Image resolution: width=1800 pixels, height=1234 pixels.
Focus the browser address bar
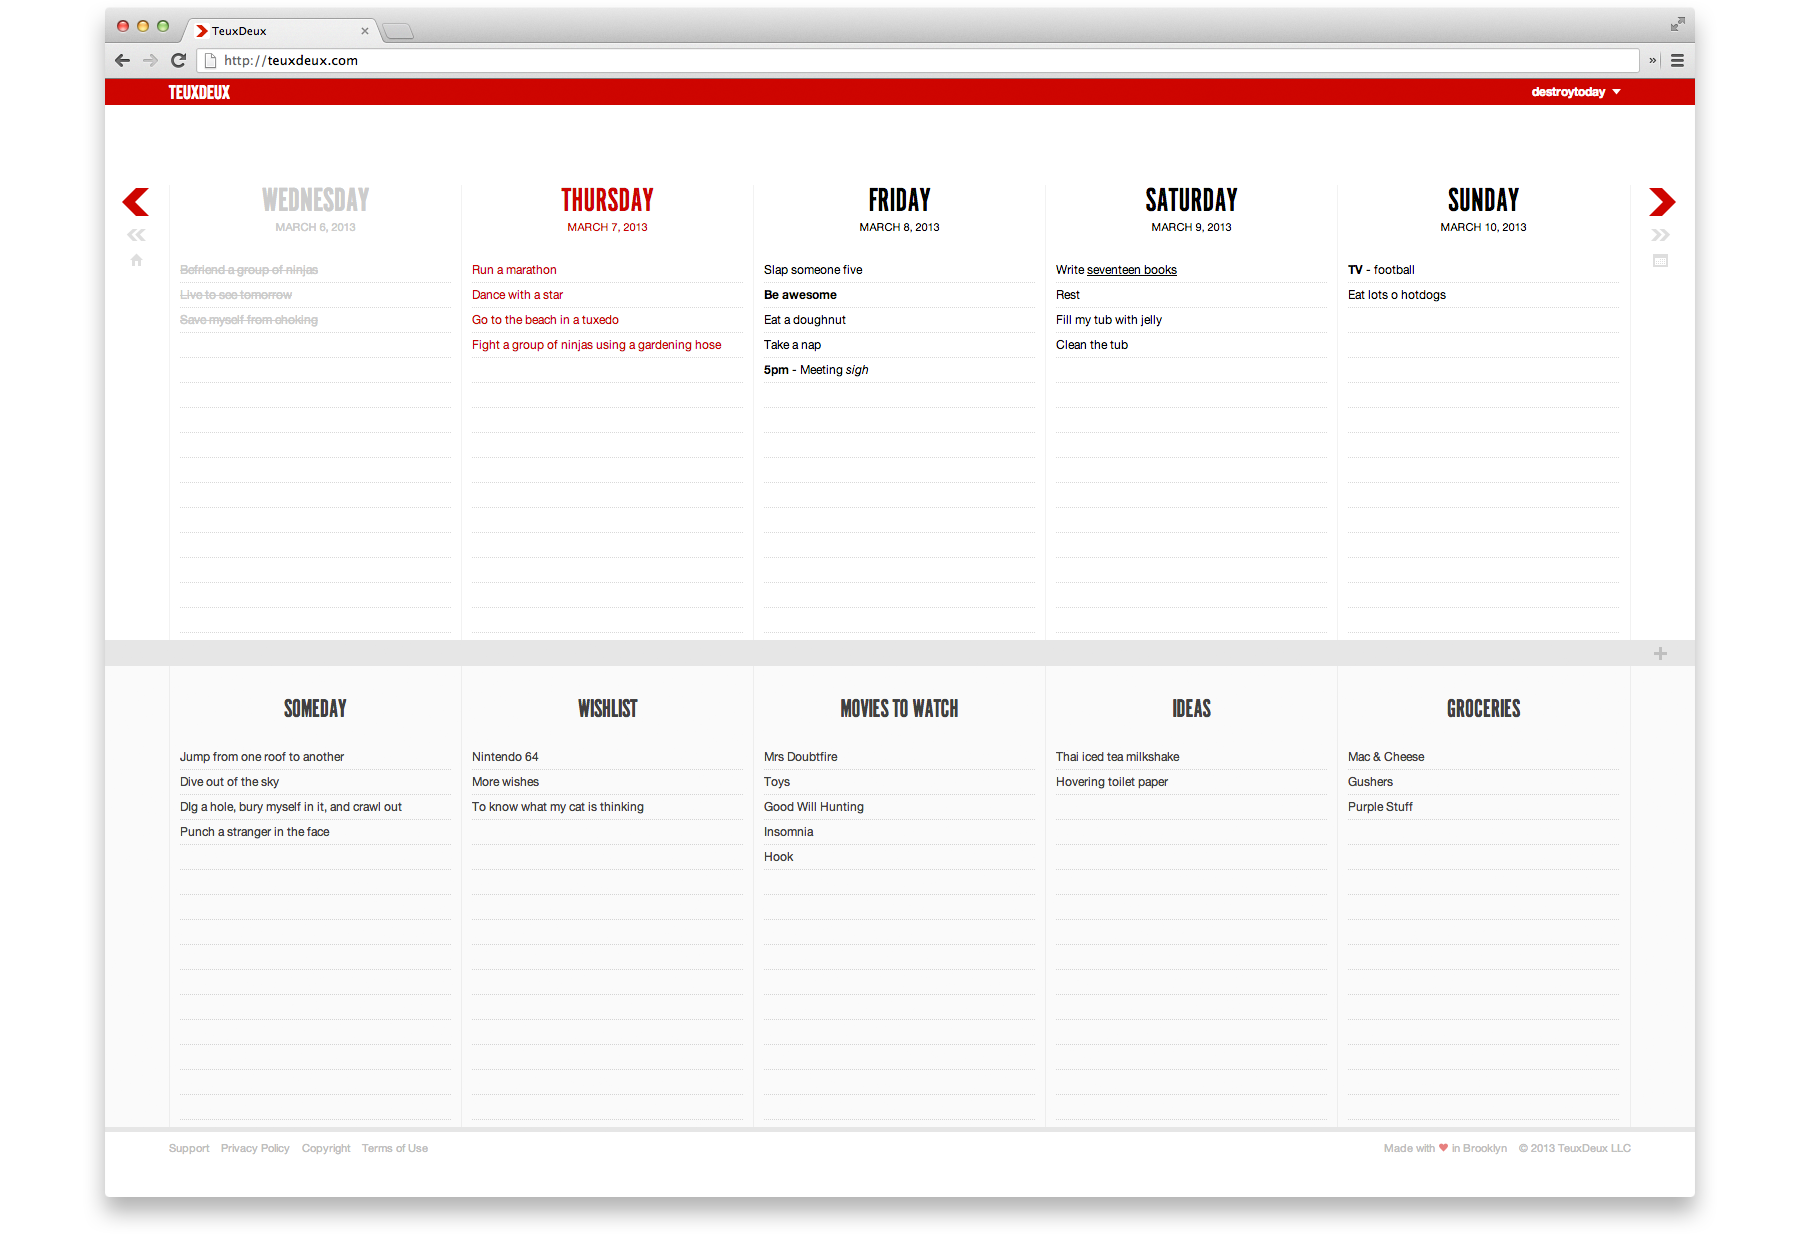pyautogui.click(x=900, y=60)
